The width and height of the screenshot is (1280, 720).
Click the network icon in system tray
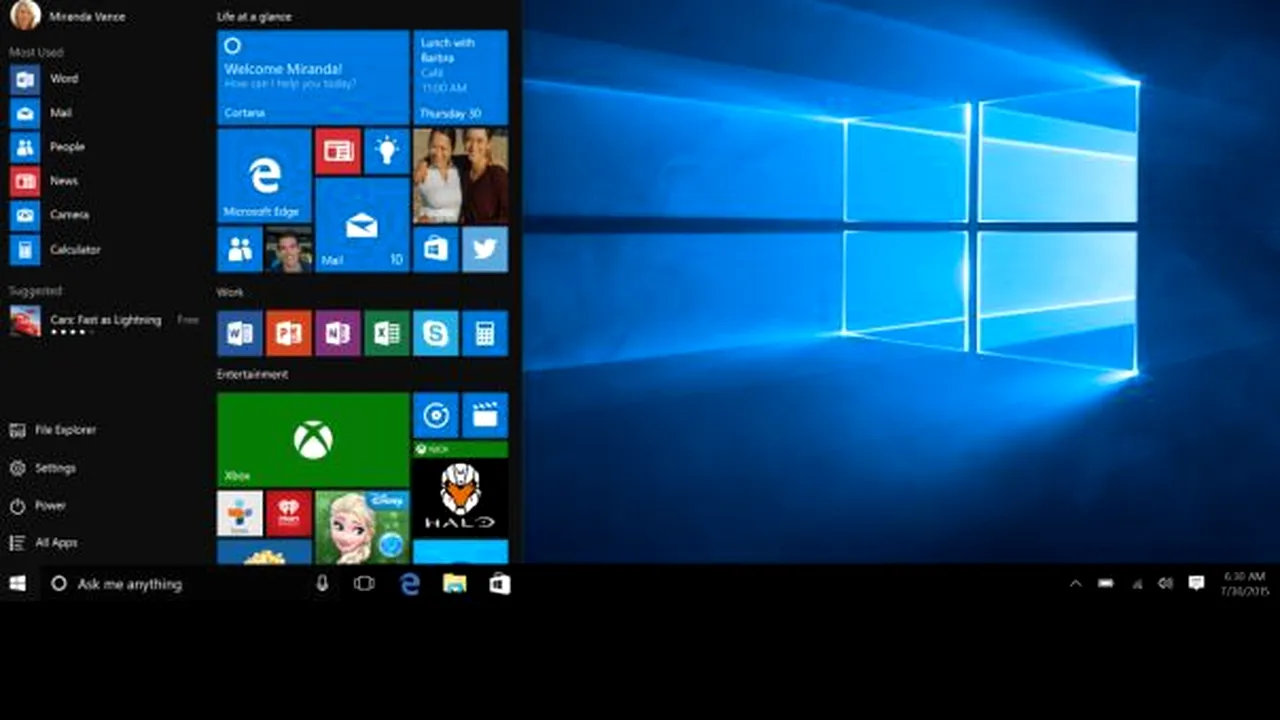point(1137,584)
